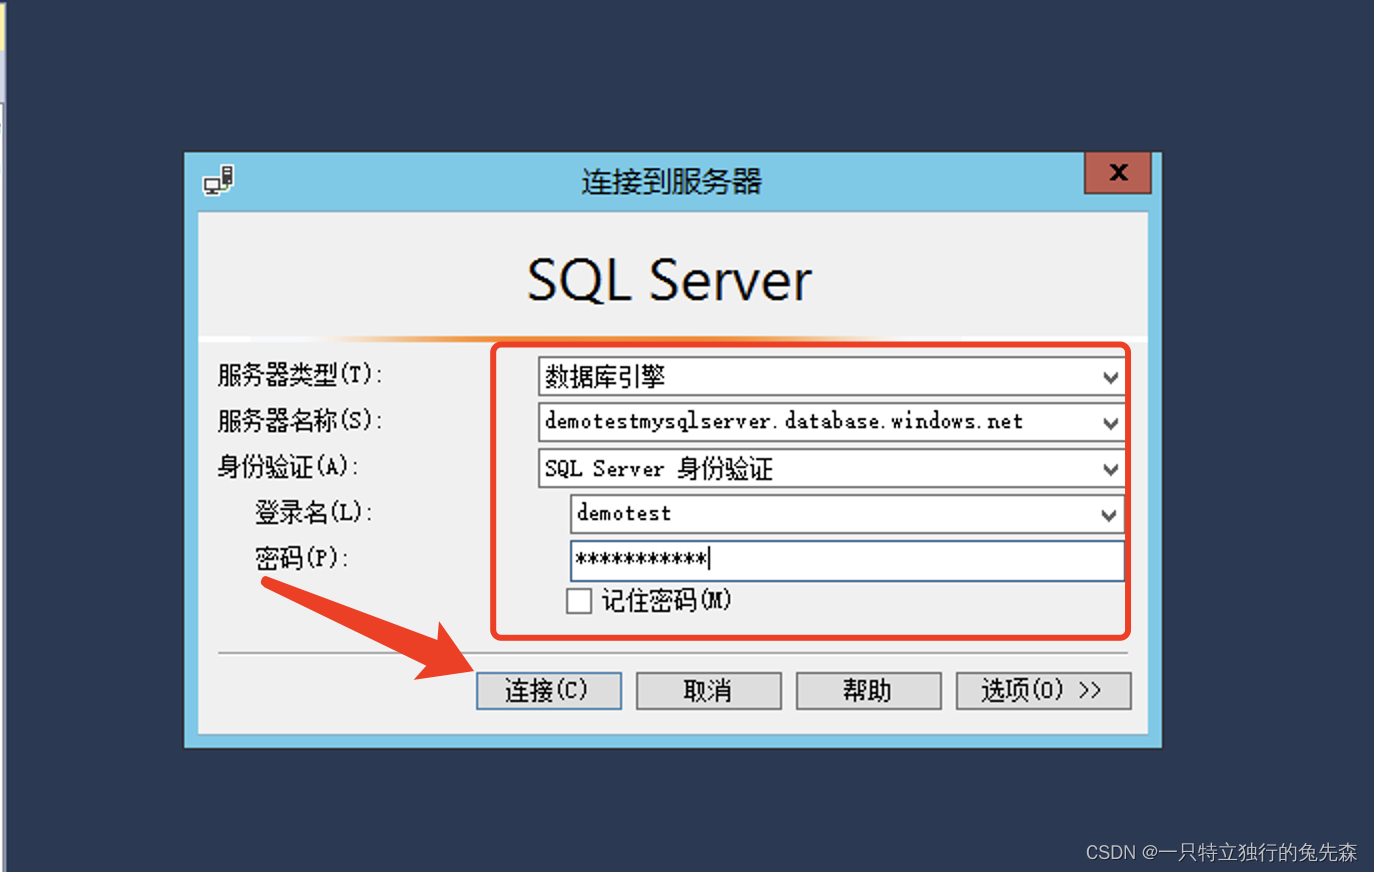Expand options with 选项(O) >>
Screen dimensions: 1374x872
point(1044,691)
